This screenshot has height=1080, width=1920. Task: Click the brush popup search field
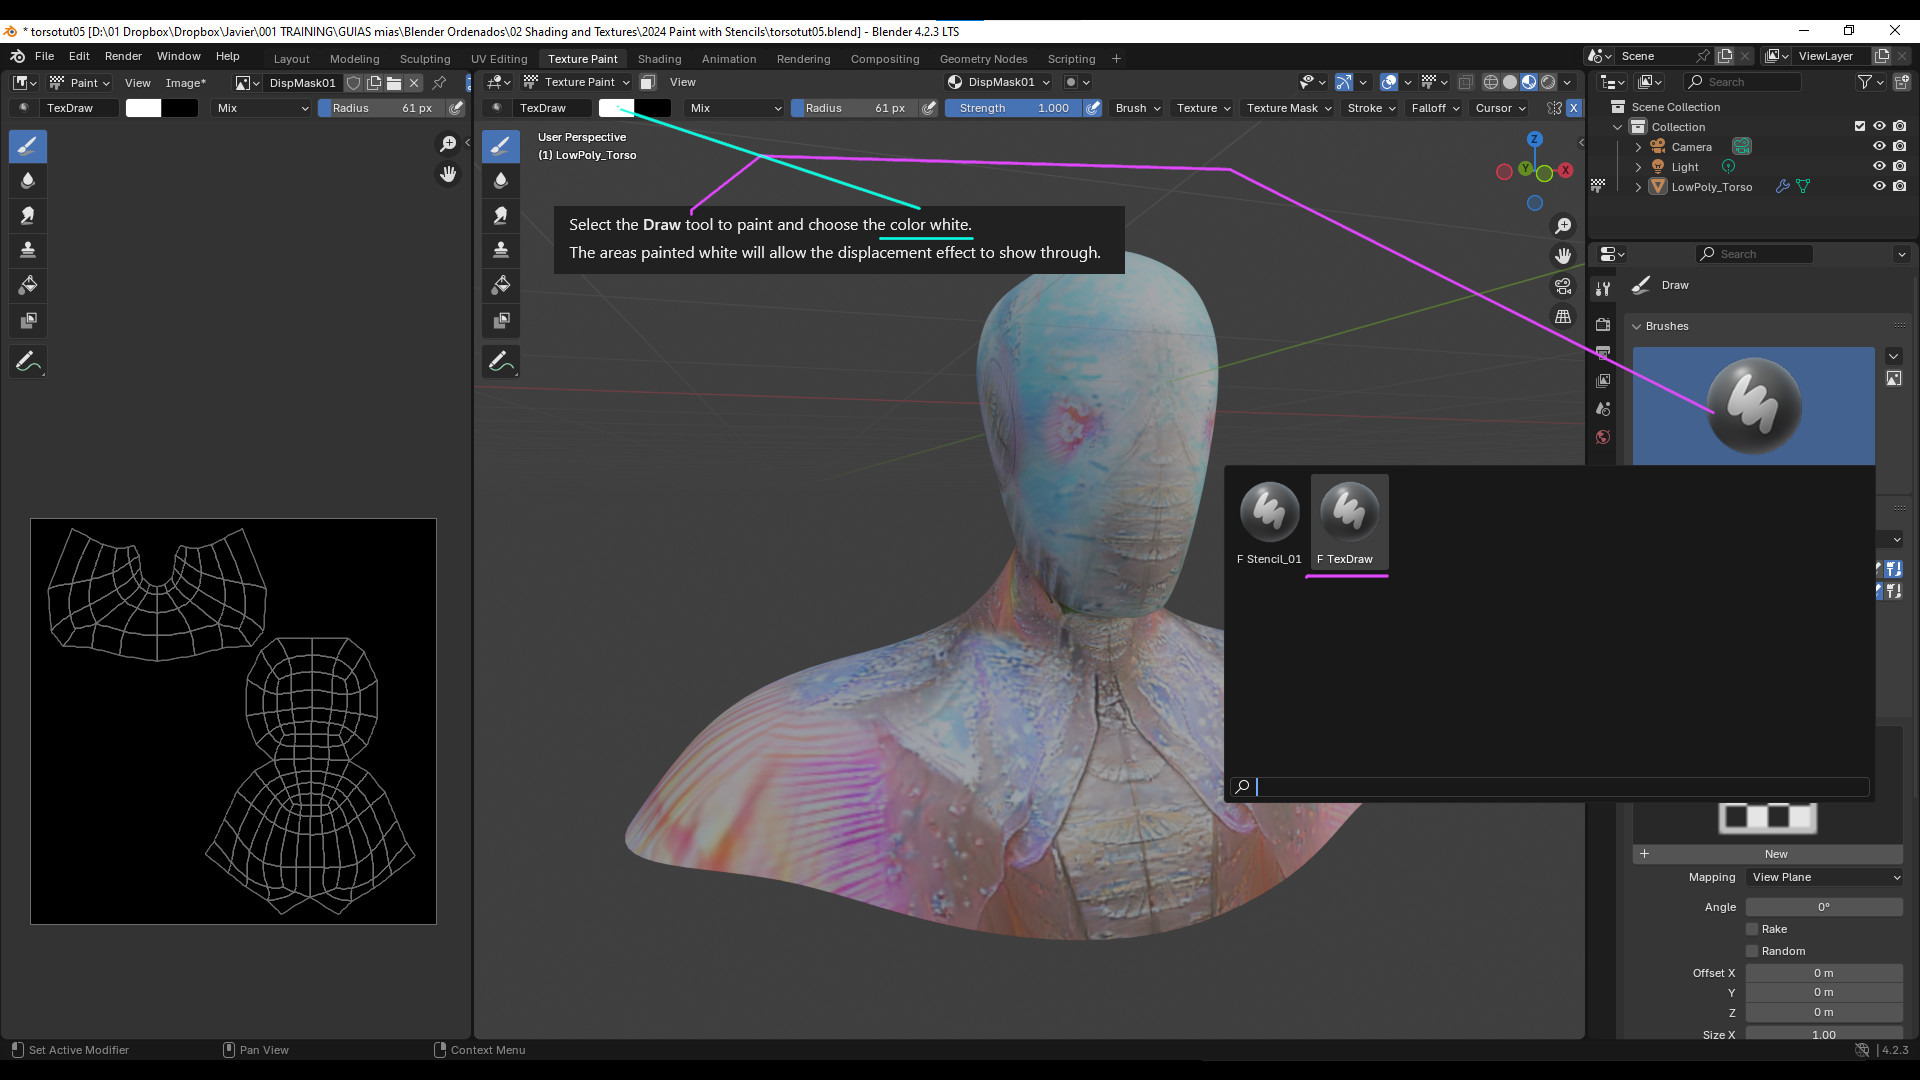tap(1549, 787)
